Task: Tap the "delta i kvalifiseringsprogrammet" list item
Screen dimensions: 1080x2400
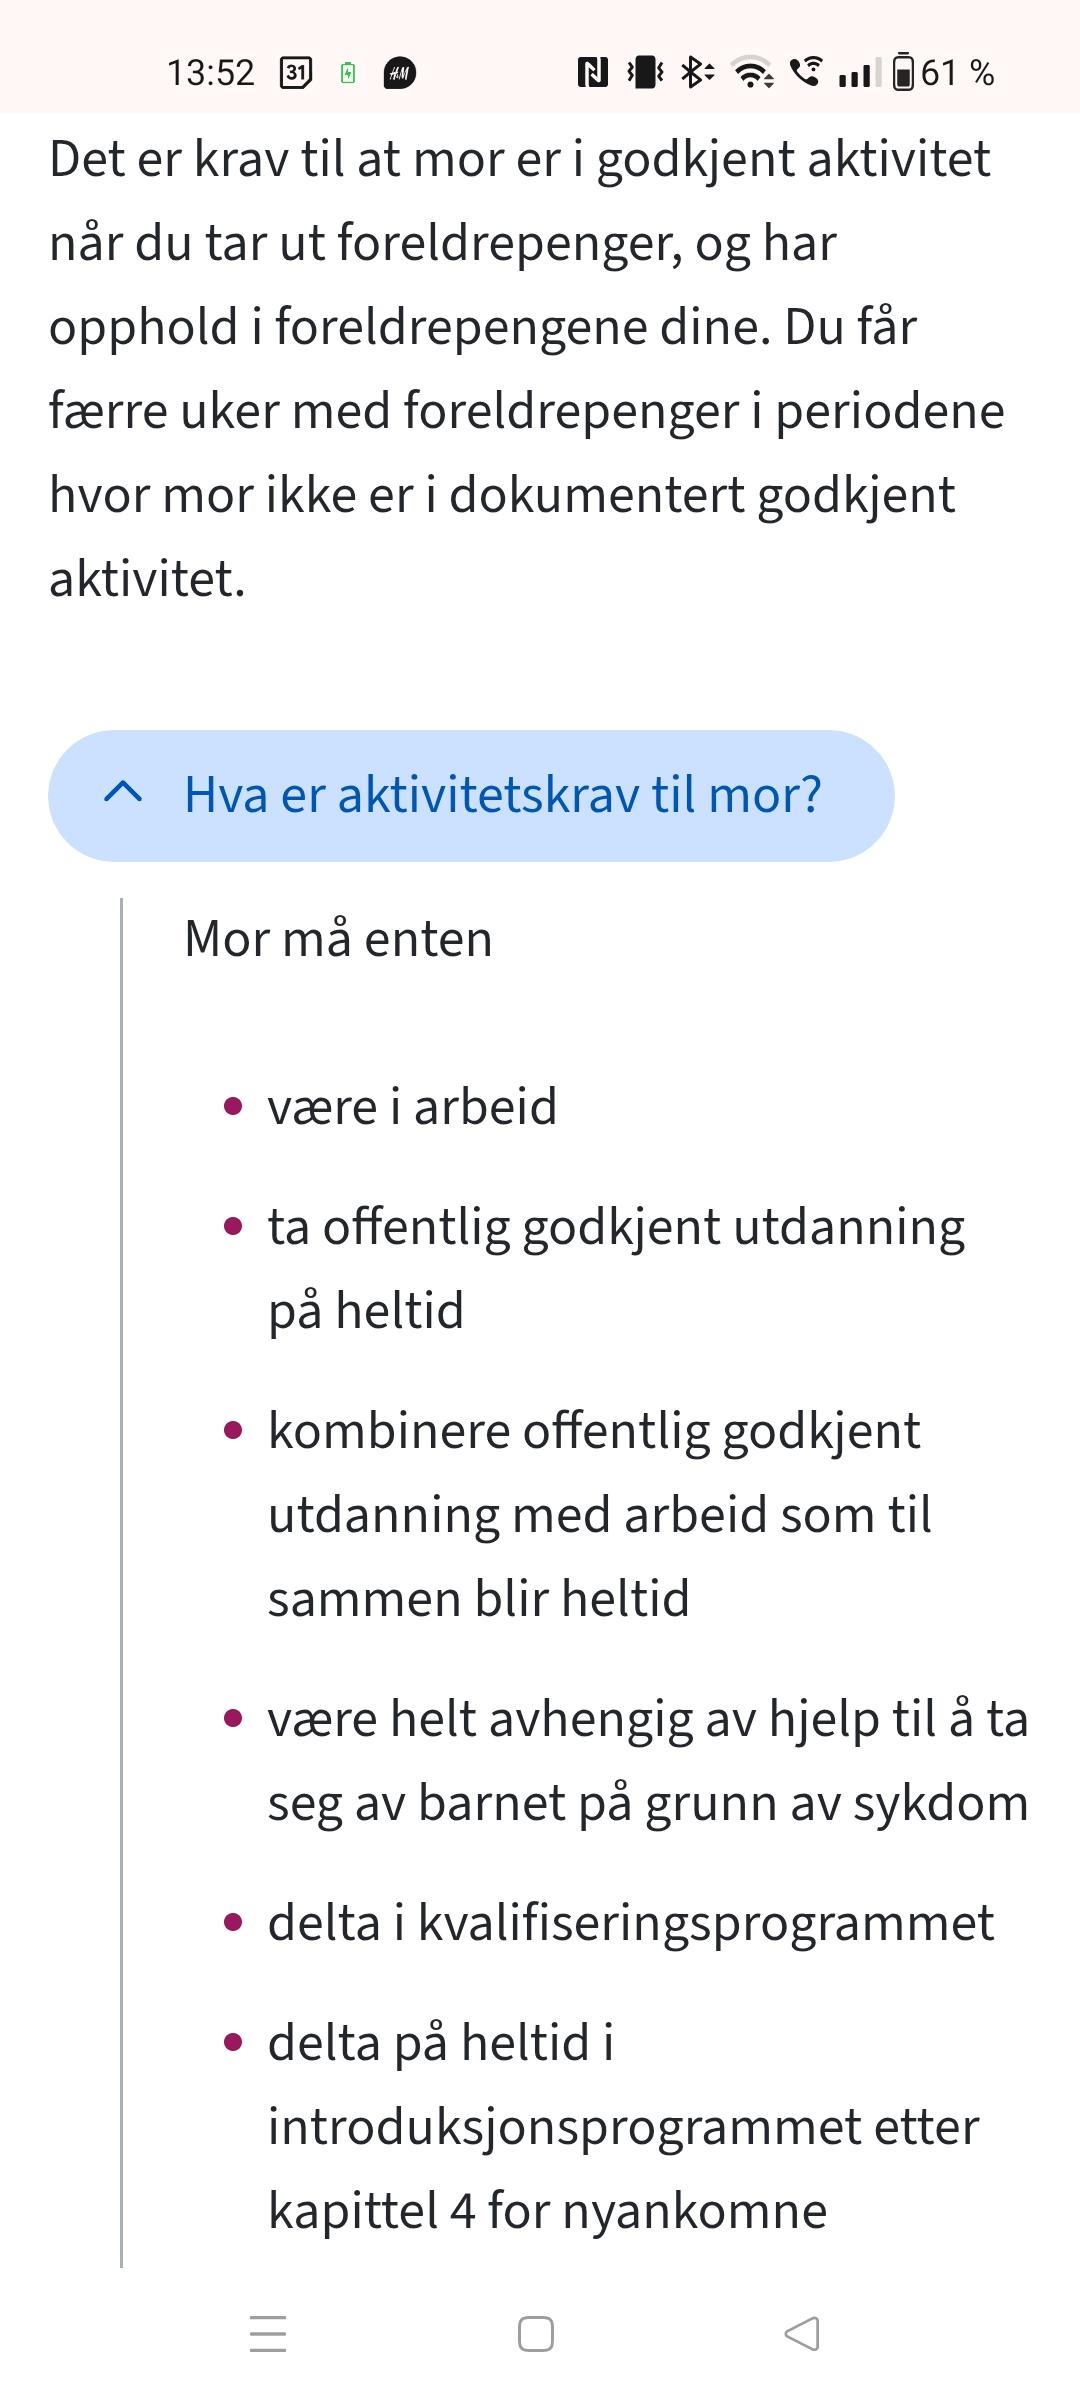Action: 630,1923
